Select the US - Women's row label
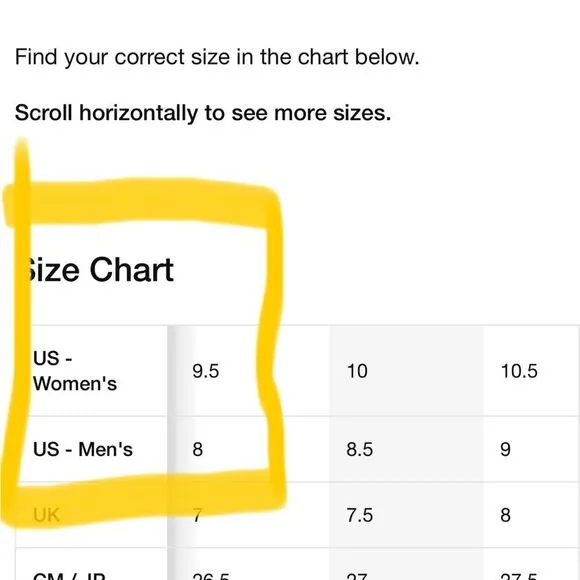The image size is (580, 580). tap(75, 371)
